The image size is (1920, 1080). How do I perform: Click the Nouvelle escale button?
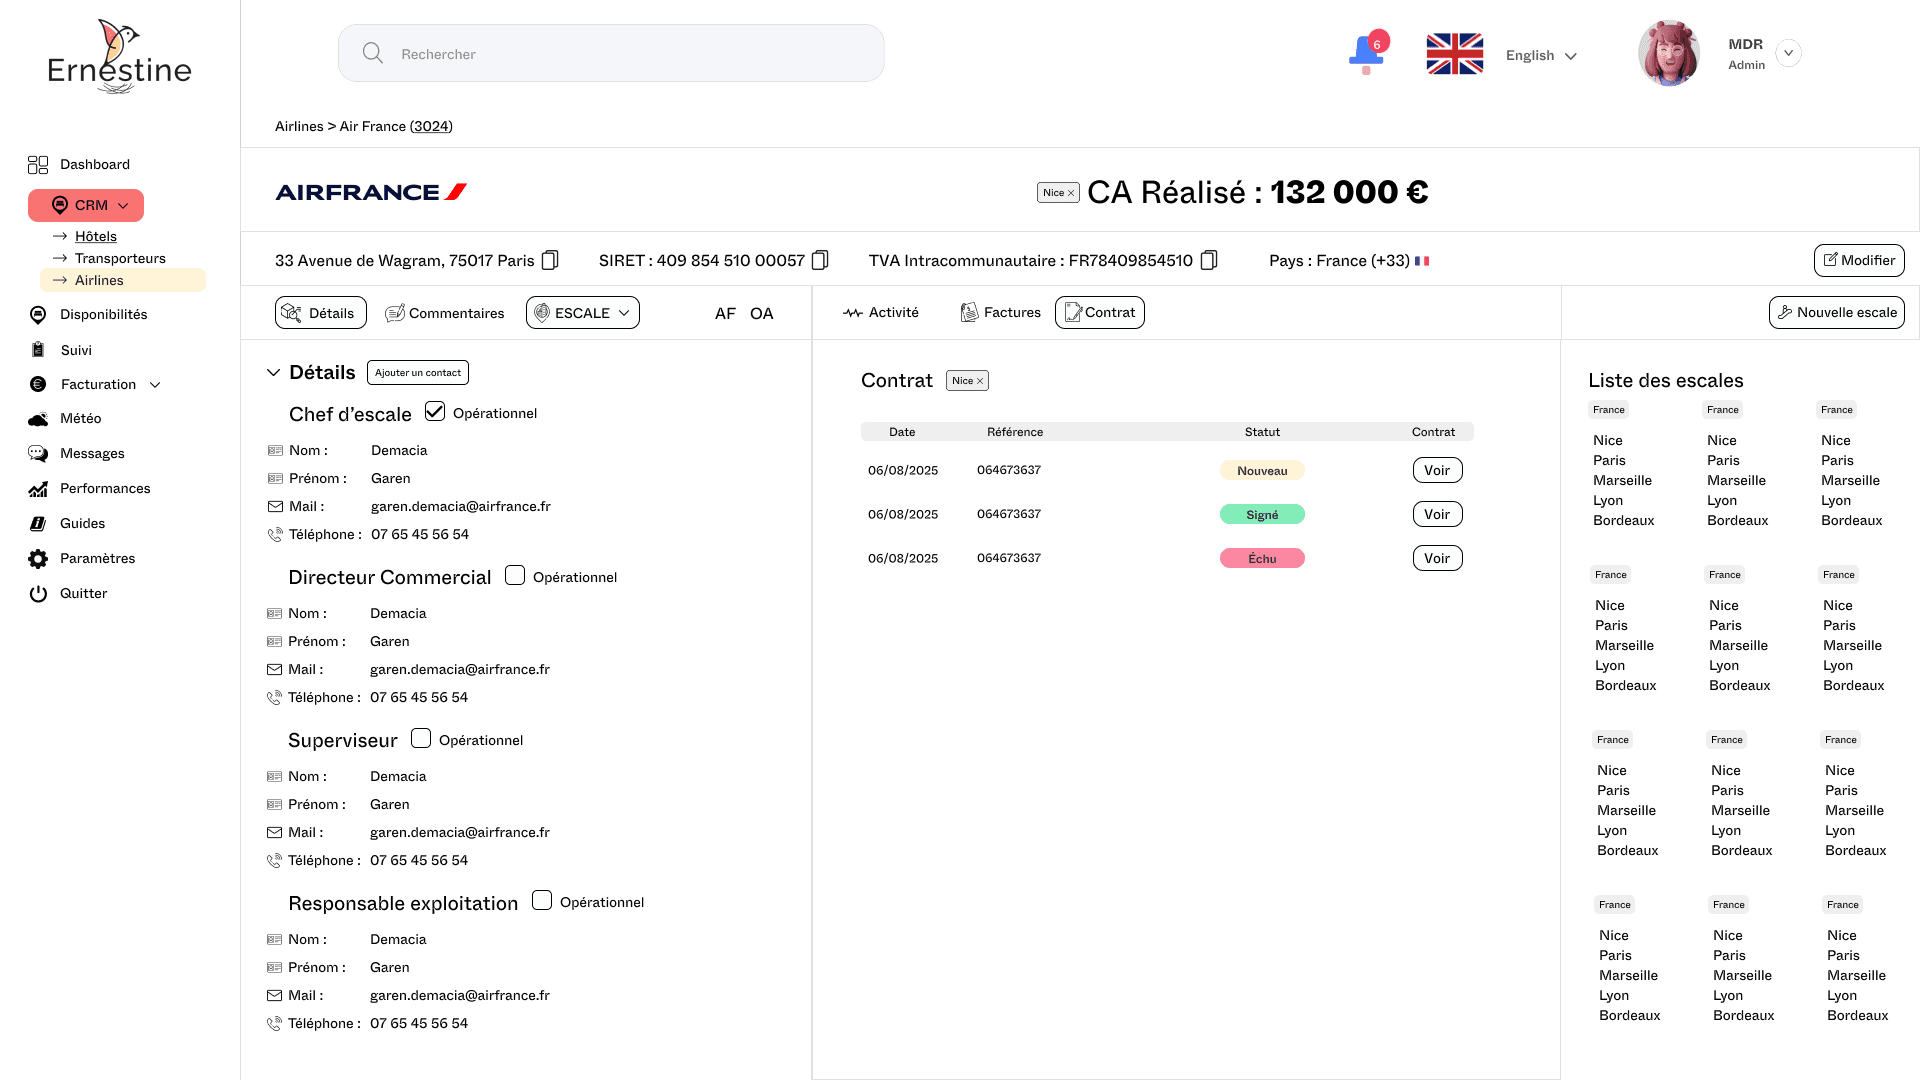point(1836,312)
